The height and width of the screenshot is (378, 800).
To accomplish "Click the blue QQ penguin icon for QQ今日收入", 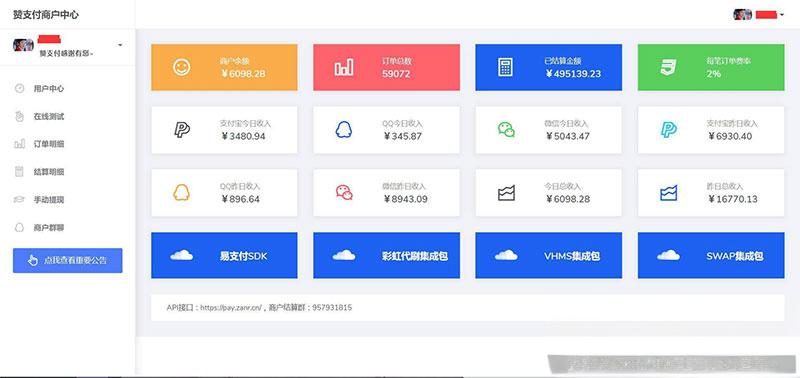I will point(343,130).
